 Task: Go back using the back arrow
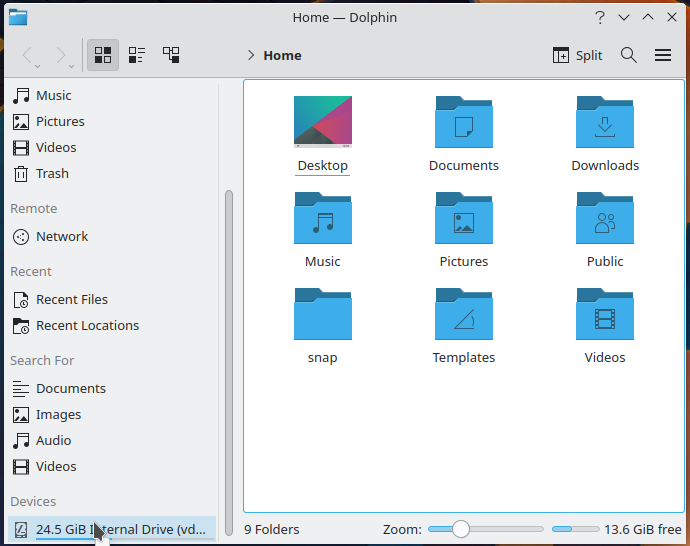click(27, 55)
